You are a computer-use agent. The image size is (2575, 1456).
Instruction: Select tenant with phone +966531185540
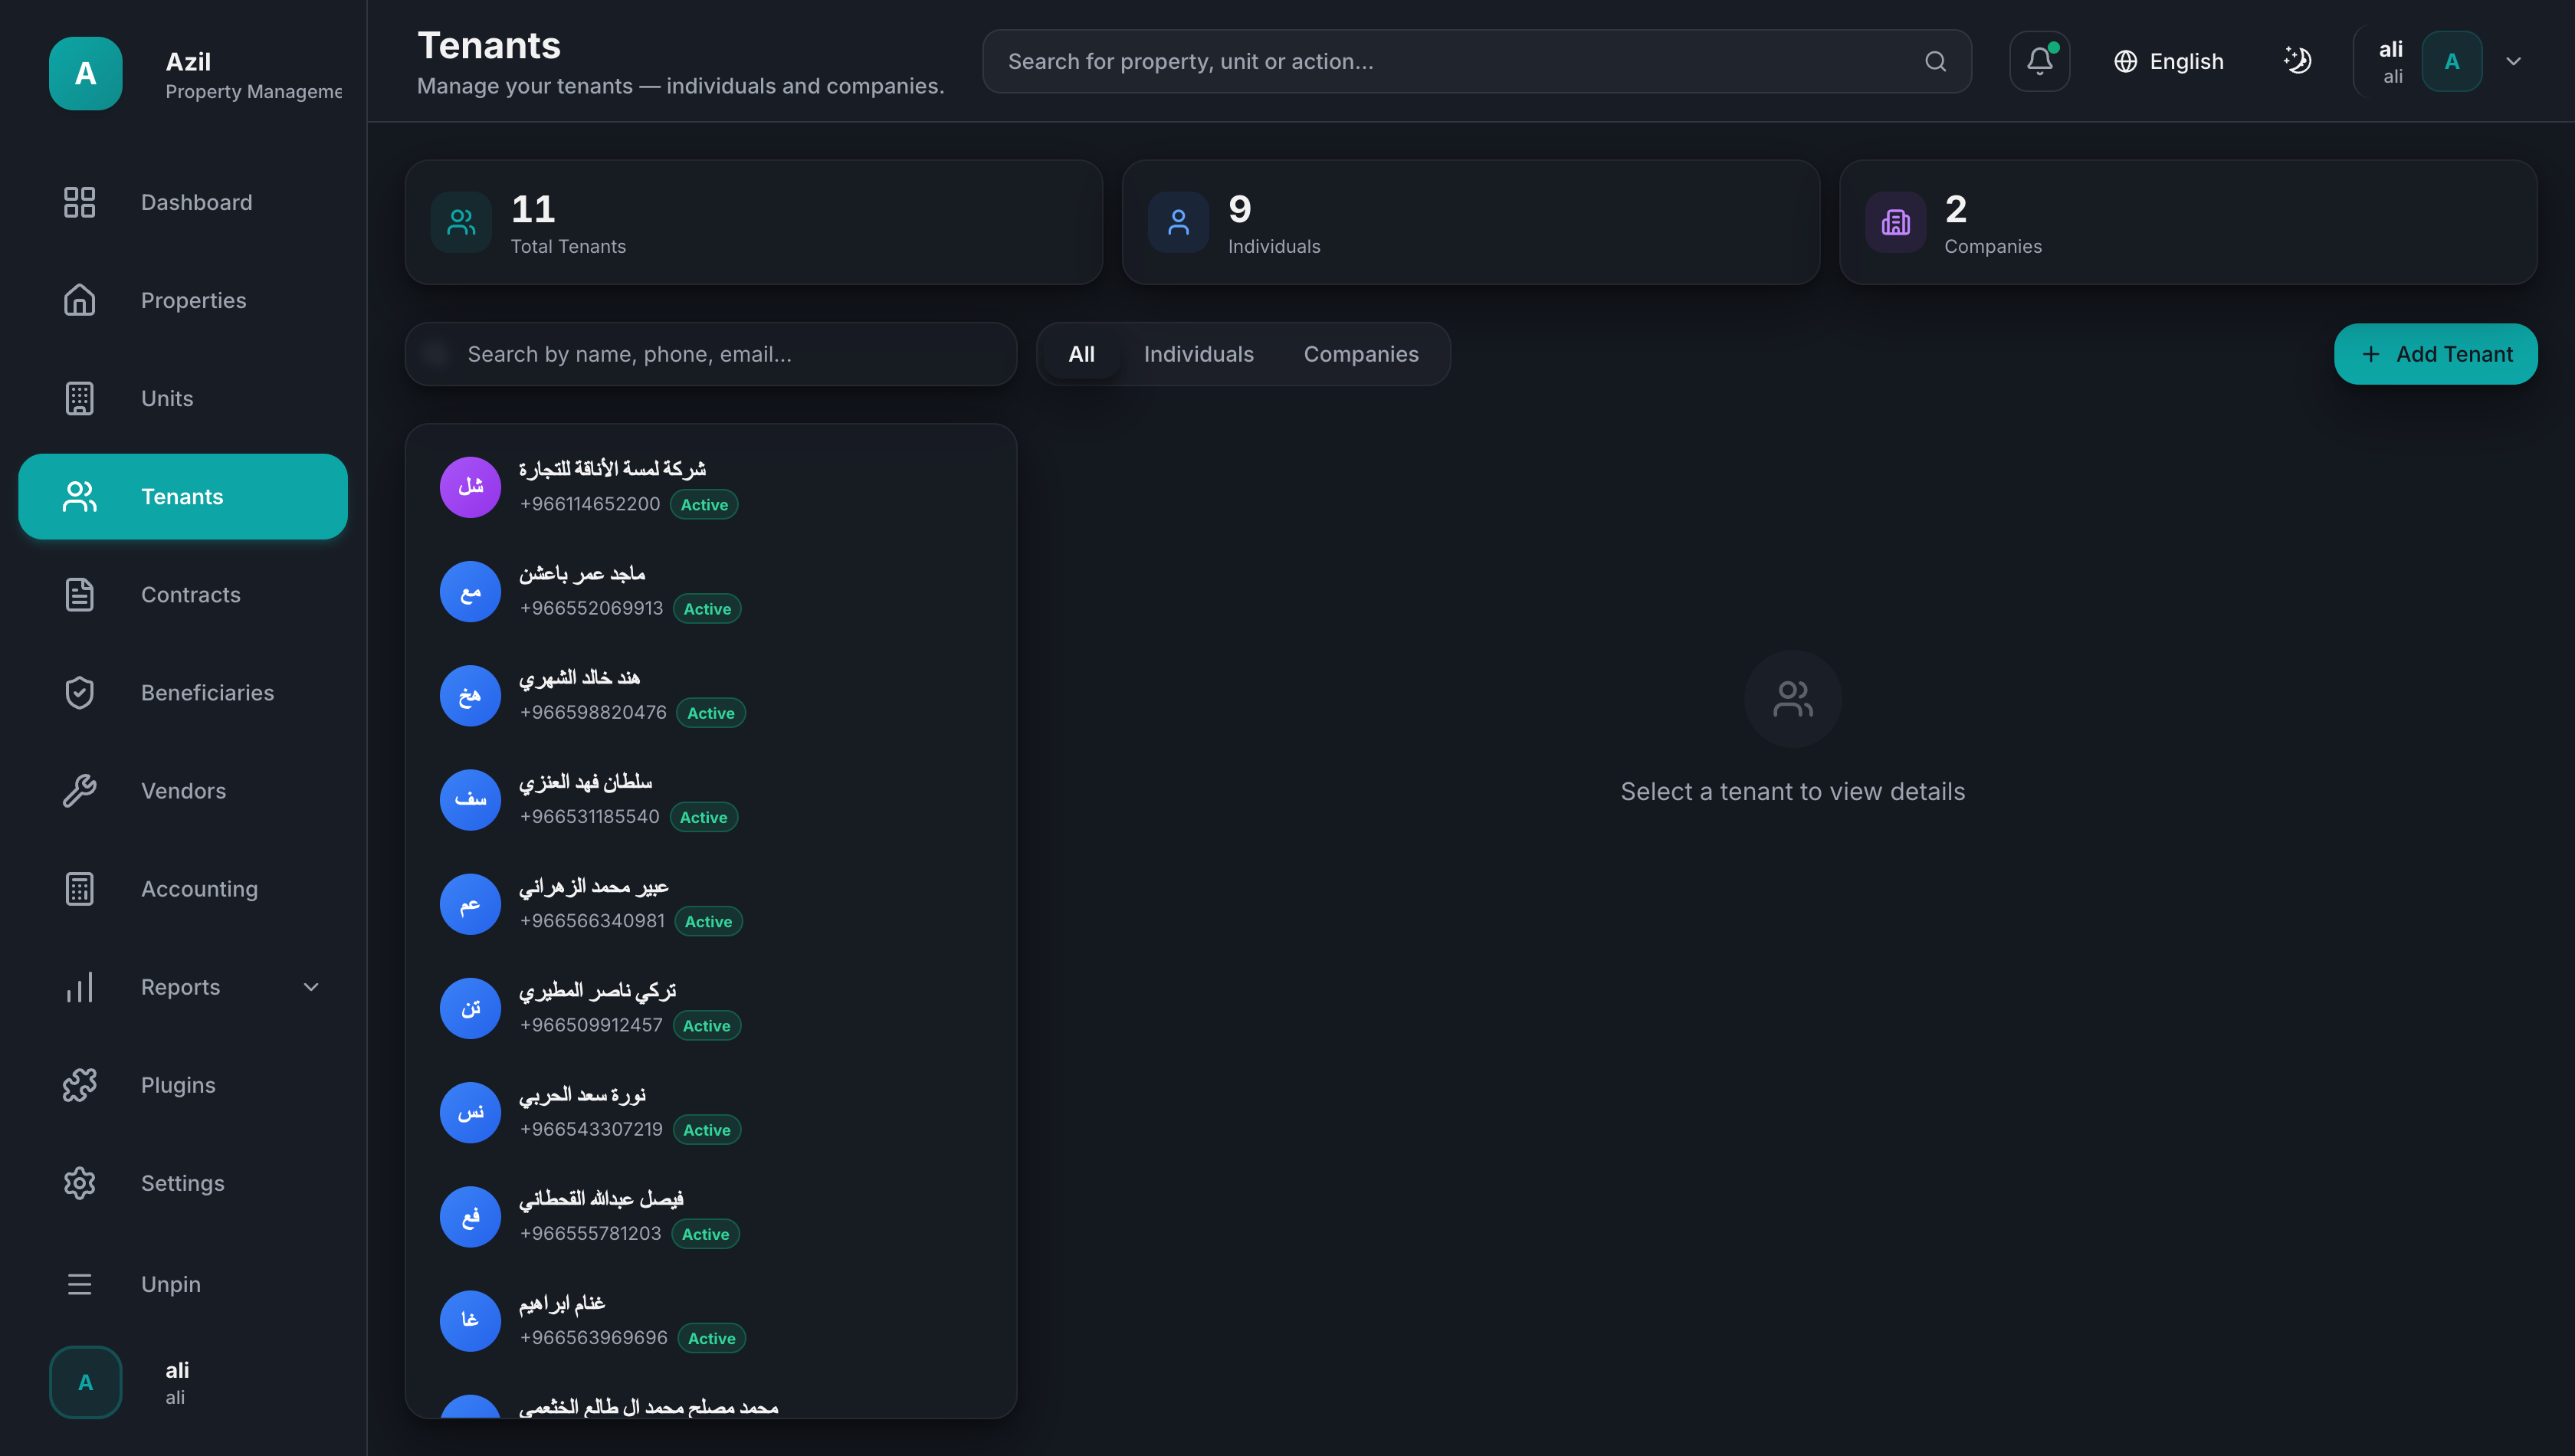(711, 799)
